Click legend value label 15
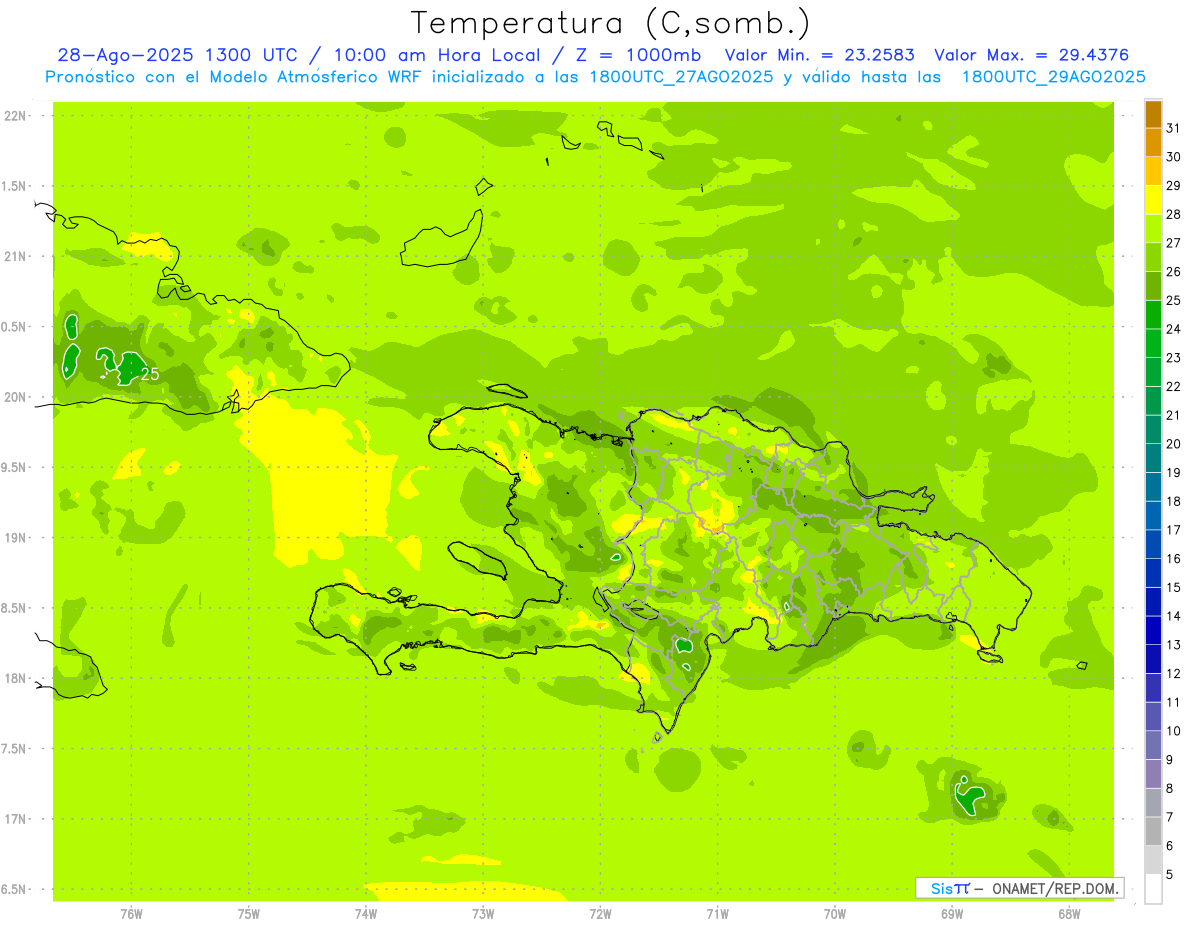 (x=1174, y=587)
